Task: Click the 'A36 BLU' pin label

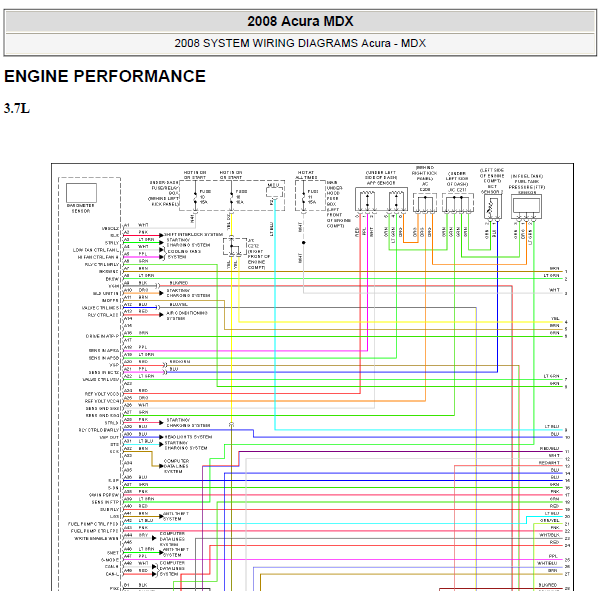Action: pos(136,477)
